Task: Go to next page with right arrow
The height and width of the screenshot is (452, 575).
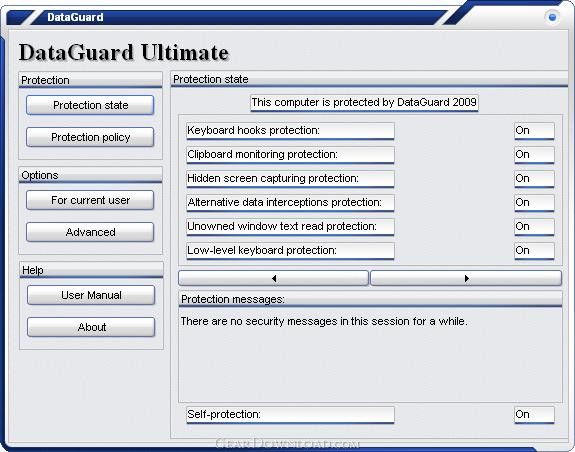Action: pos(466,278)
